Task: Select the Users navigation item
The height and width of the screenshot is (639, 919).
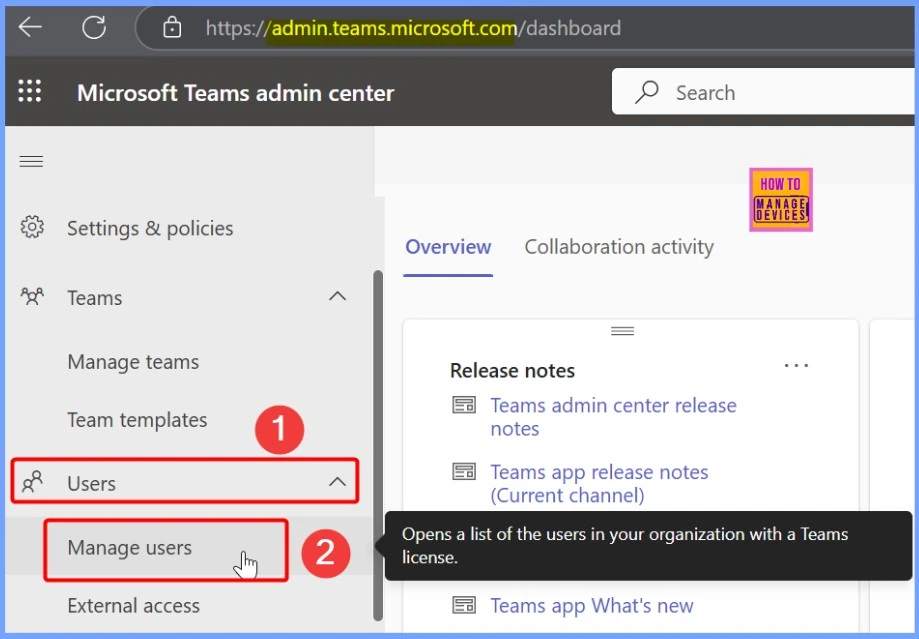Action: [185, 482]
